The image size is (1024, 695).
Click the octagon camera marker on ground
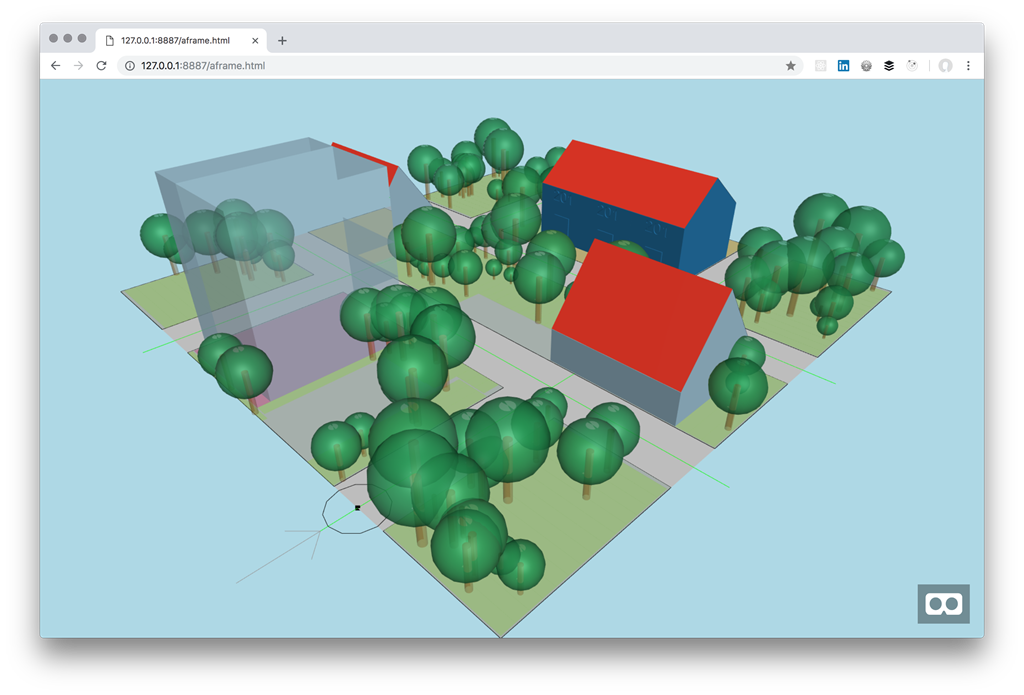(x=348, y=510)
